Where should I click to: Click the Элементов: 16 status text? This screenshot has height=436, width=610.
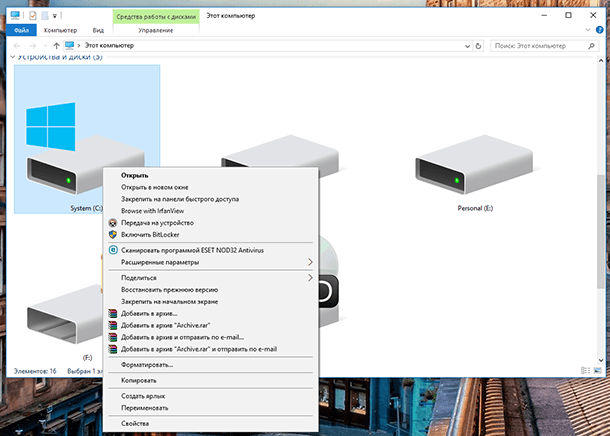(x=35, y=371)
